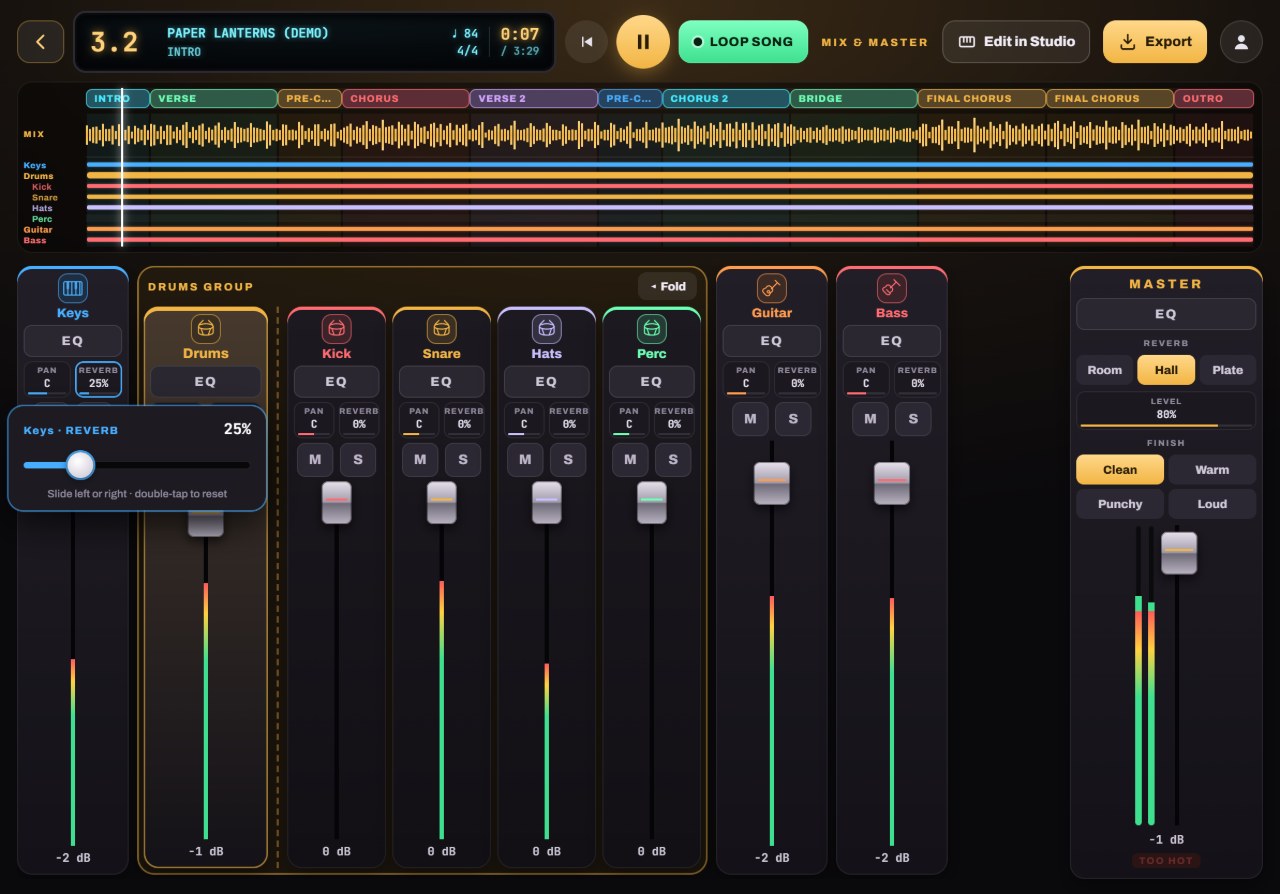Click the Perc drum icon
Image resolution: width=1280 pixels, height=894 pixels.
tap(652, 329)
